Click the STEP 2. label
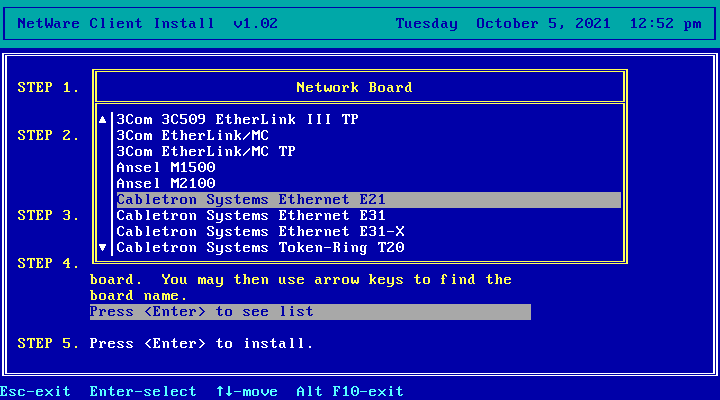This screenshot has height=400, width=720. [48, 135]
